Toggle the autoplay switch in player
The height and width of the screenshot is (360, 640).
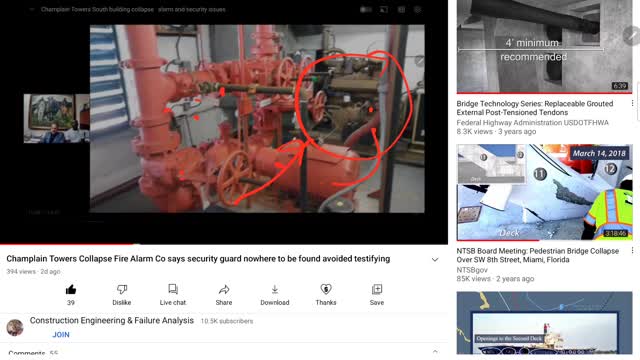click(x=366, y=9)
